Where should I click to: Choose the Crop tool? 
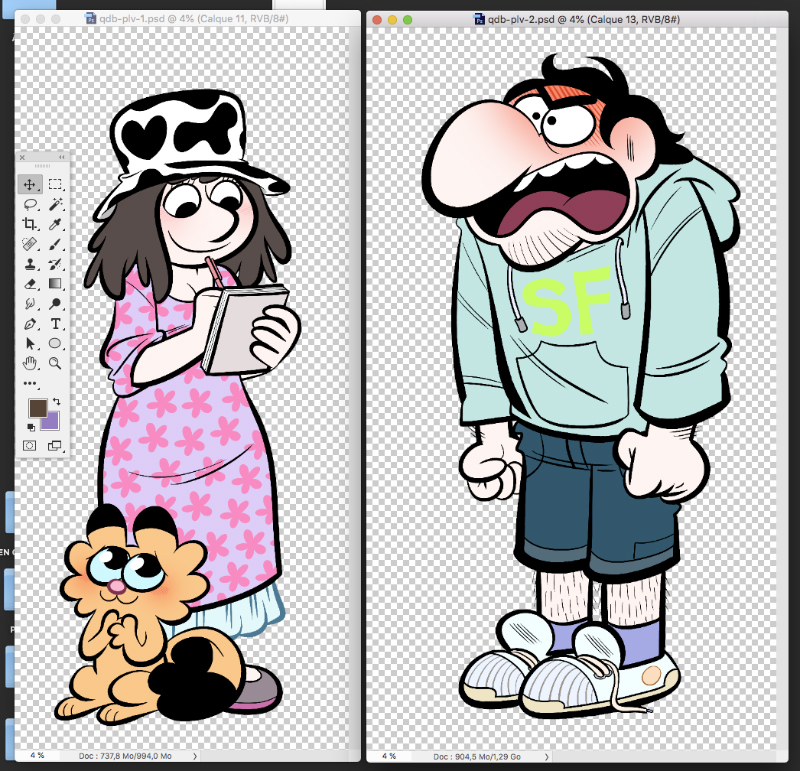coord(30,224)
